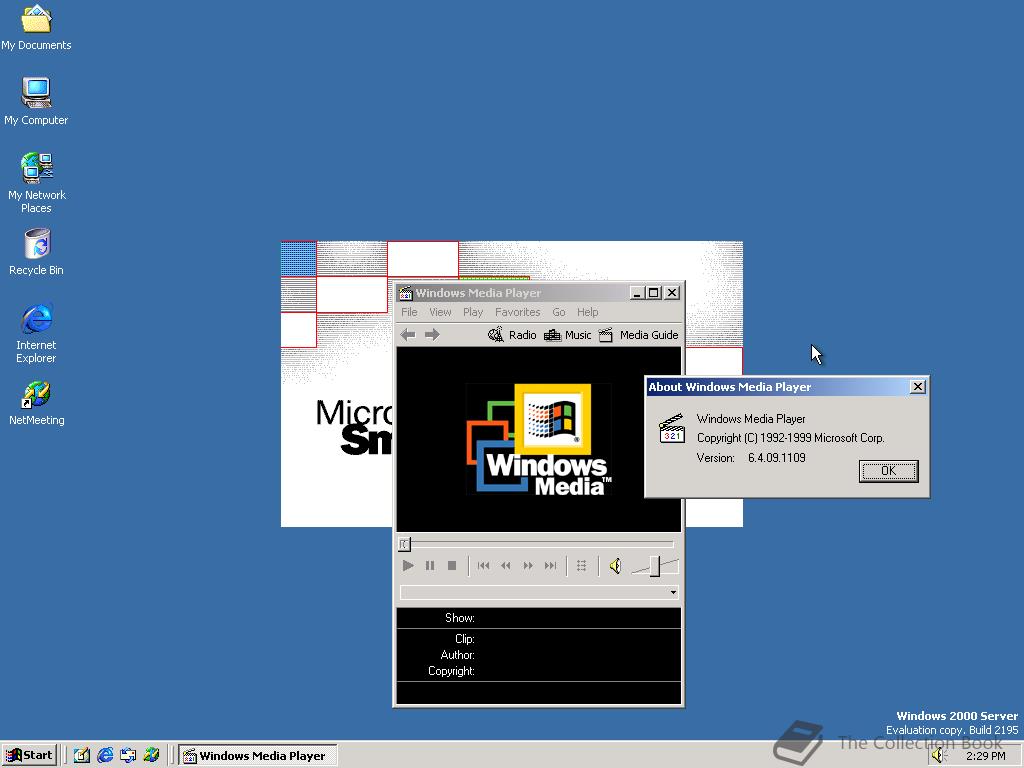The width and height of the screenshot is (1024, 768).
Task: Click the Preview playlist button
Action: pyautogui.click(x=581, y=566)
